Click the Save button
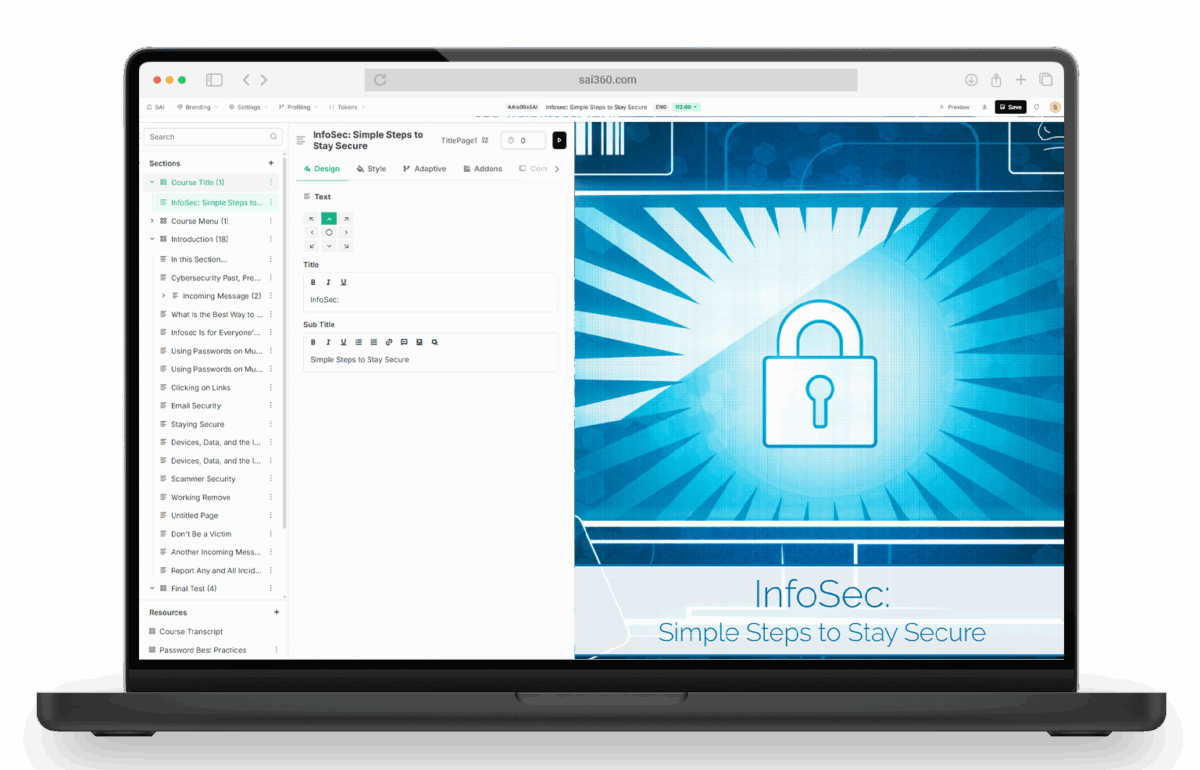This screenshot has height=770, width=1200. point(1010,107)
